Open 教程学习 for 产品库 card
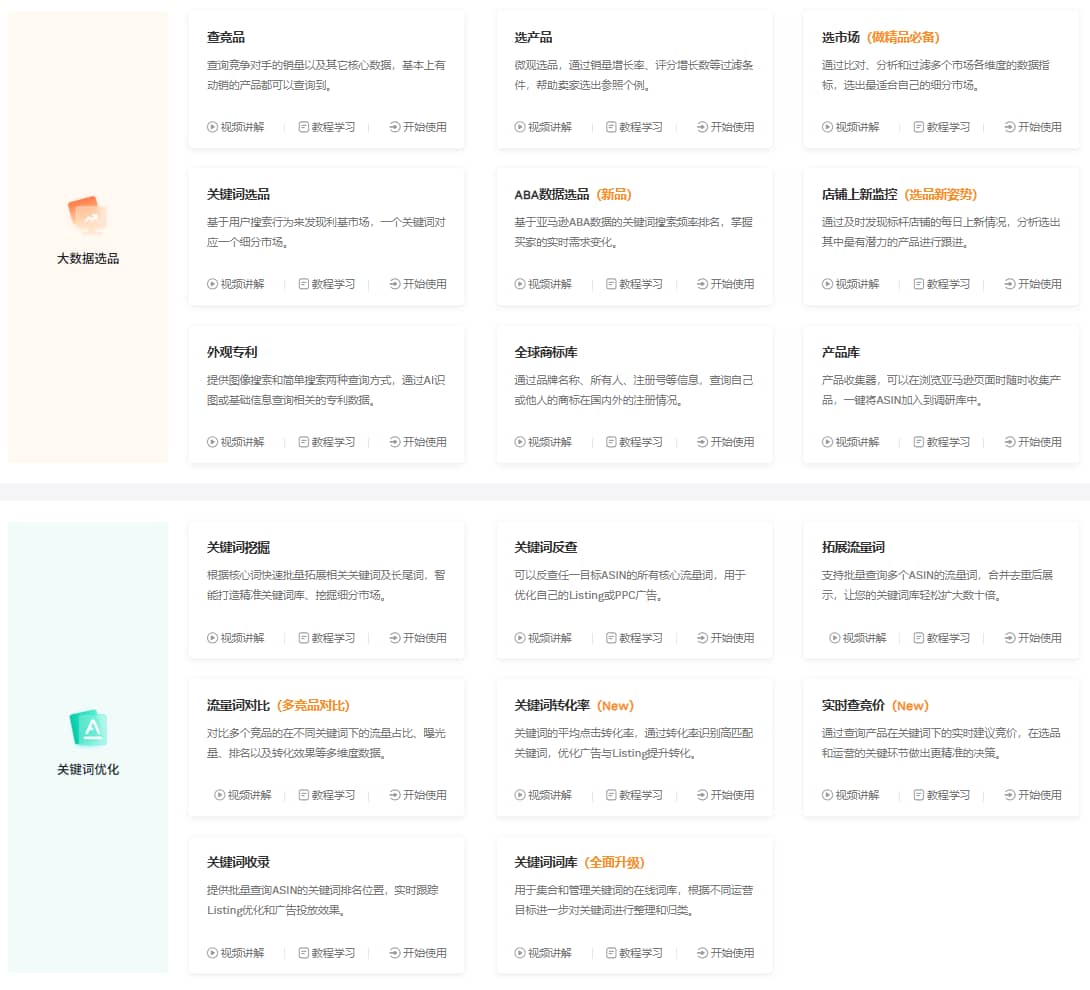Screen dimensions: 1090x990 pos(941,441)
